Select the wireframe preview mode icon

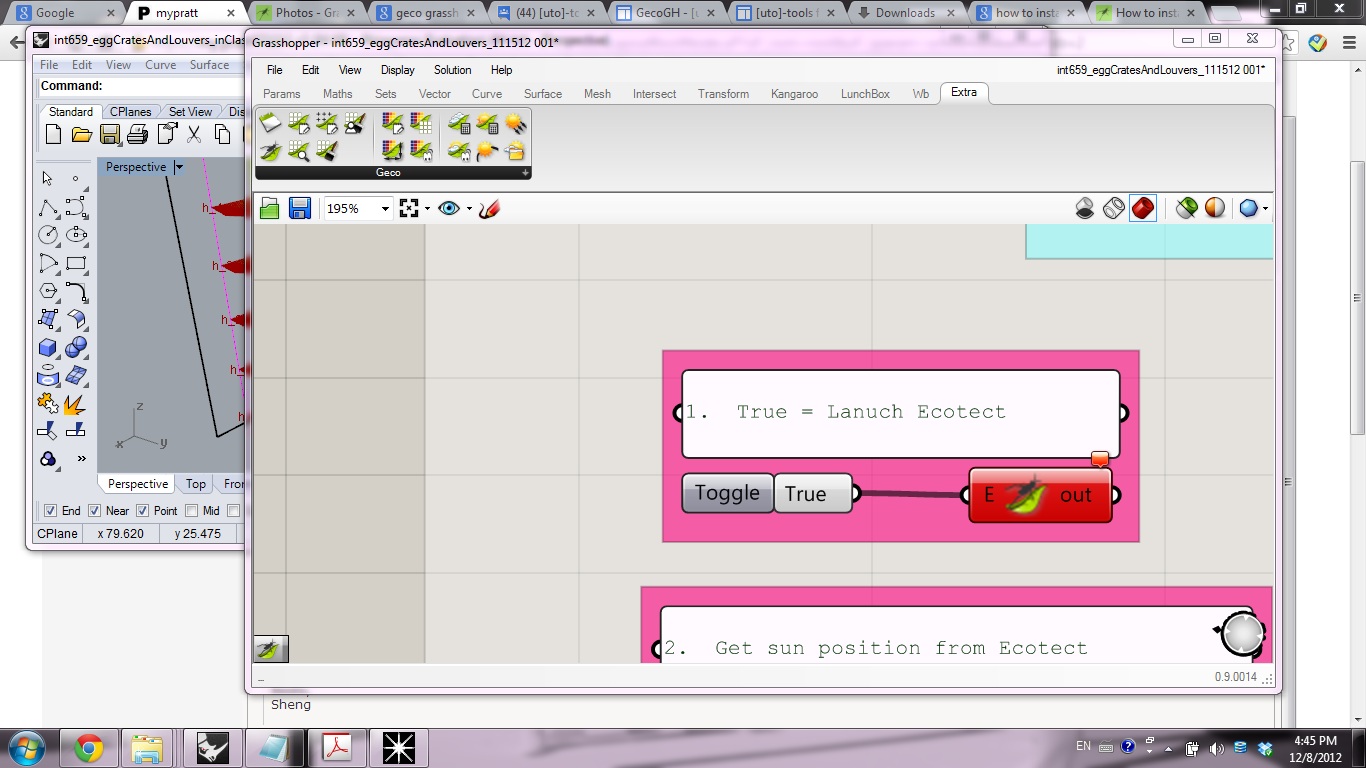(1114, 208)
